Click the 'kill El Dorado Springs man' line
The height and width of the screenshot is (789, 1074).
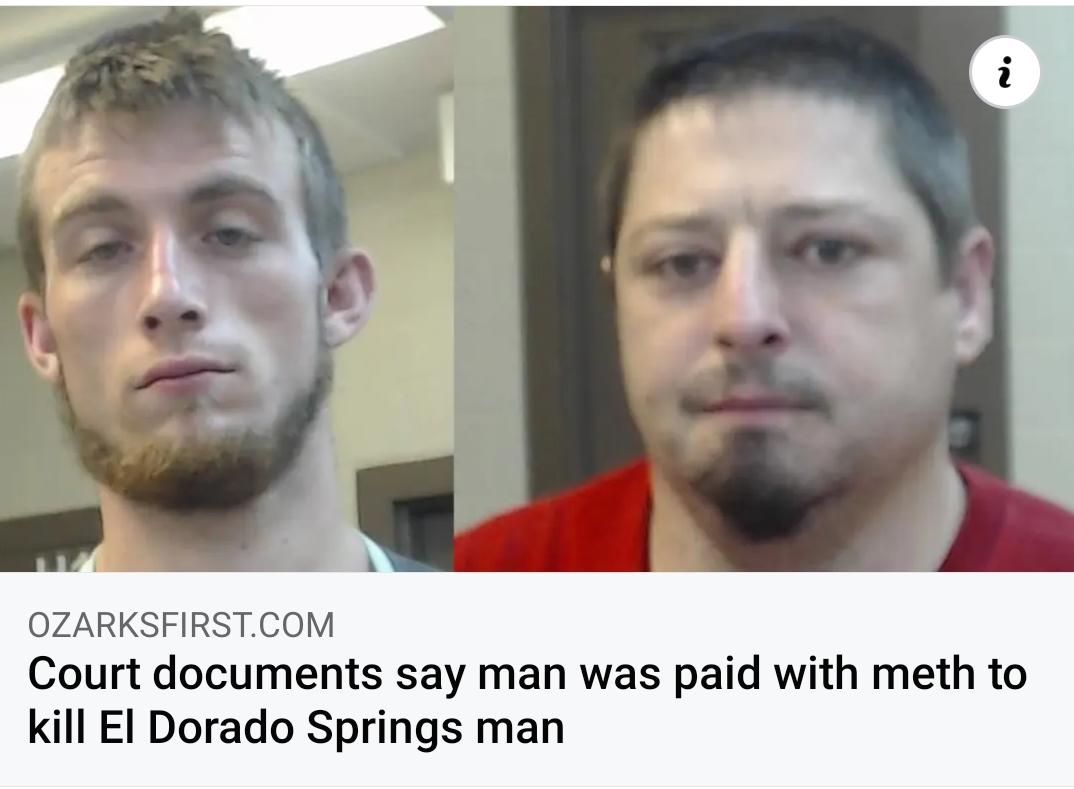(x=296, y=727)
